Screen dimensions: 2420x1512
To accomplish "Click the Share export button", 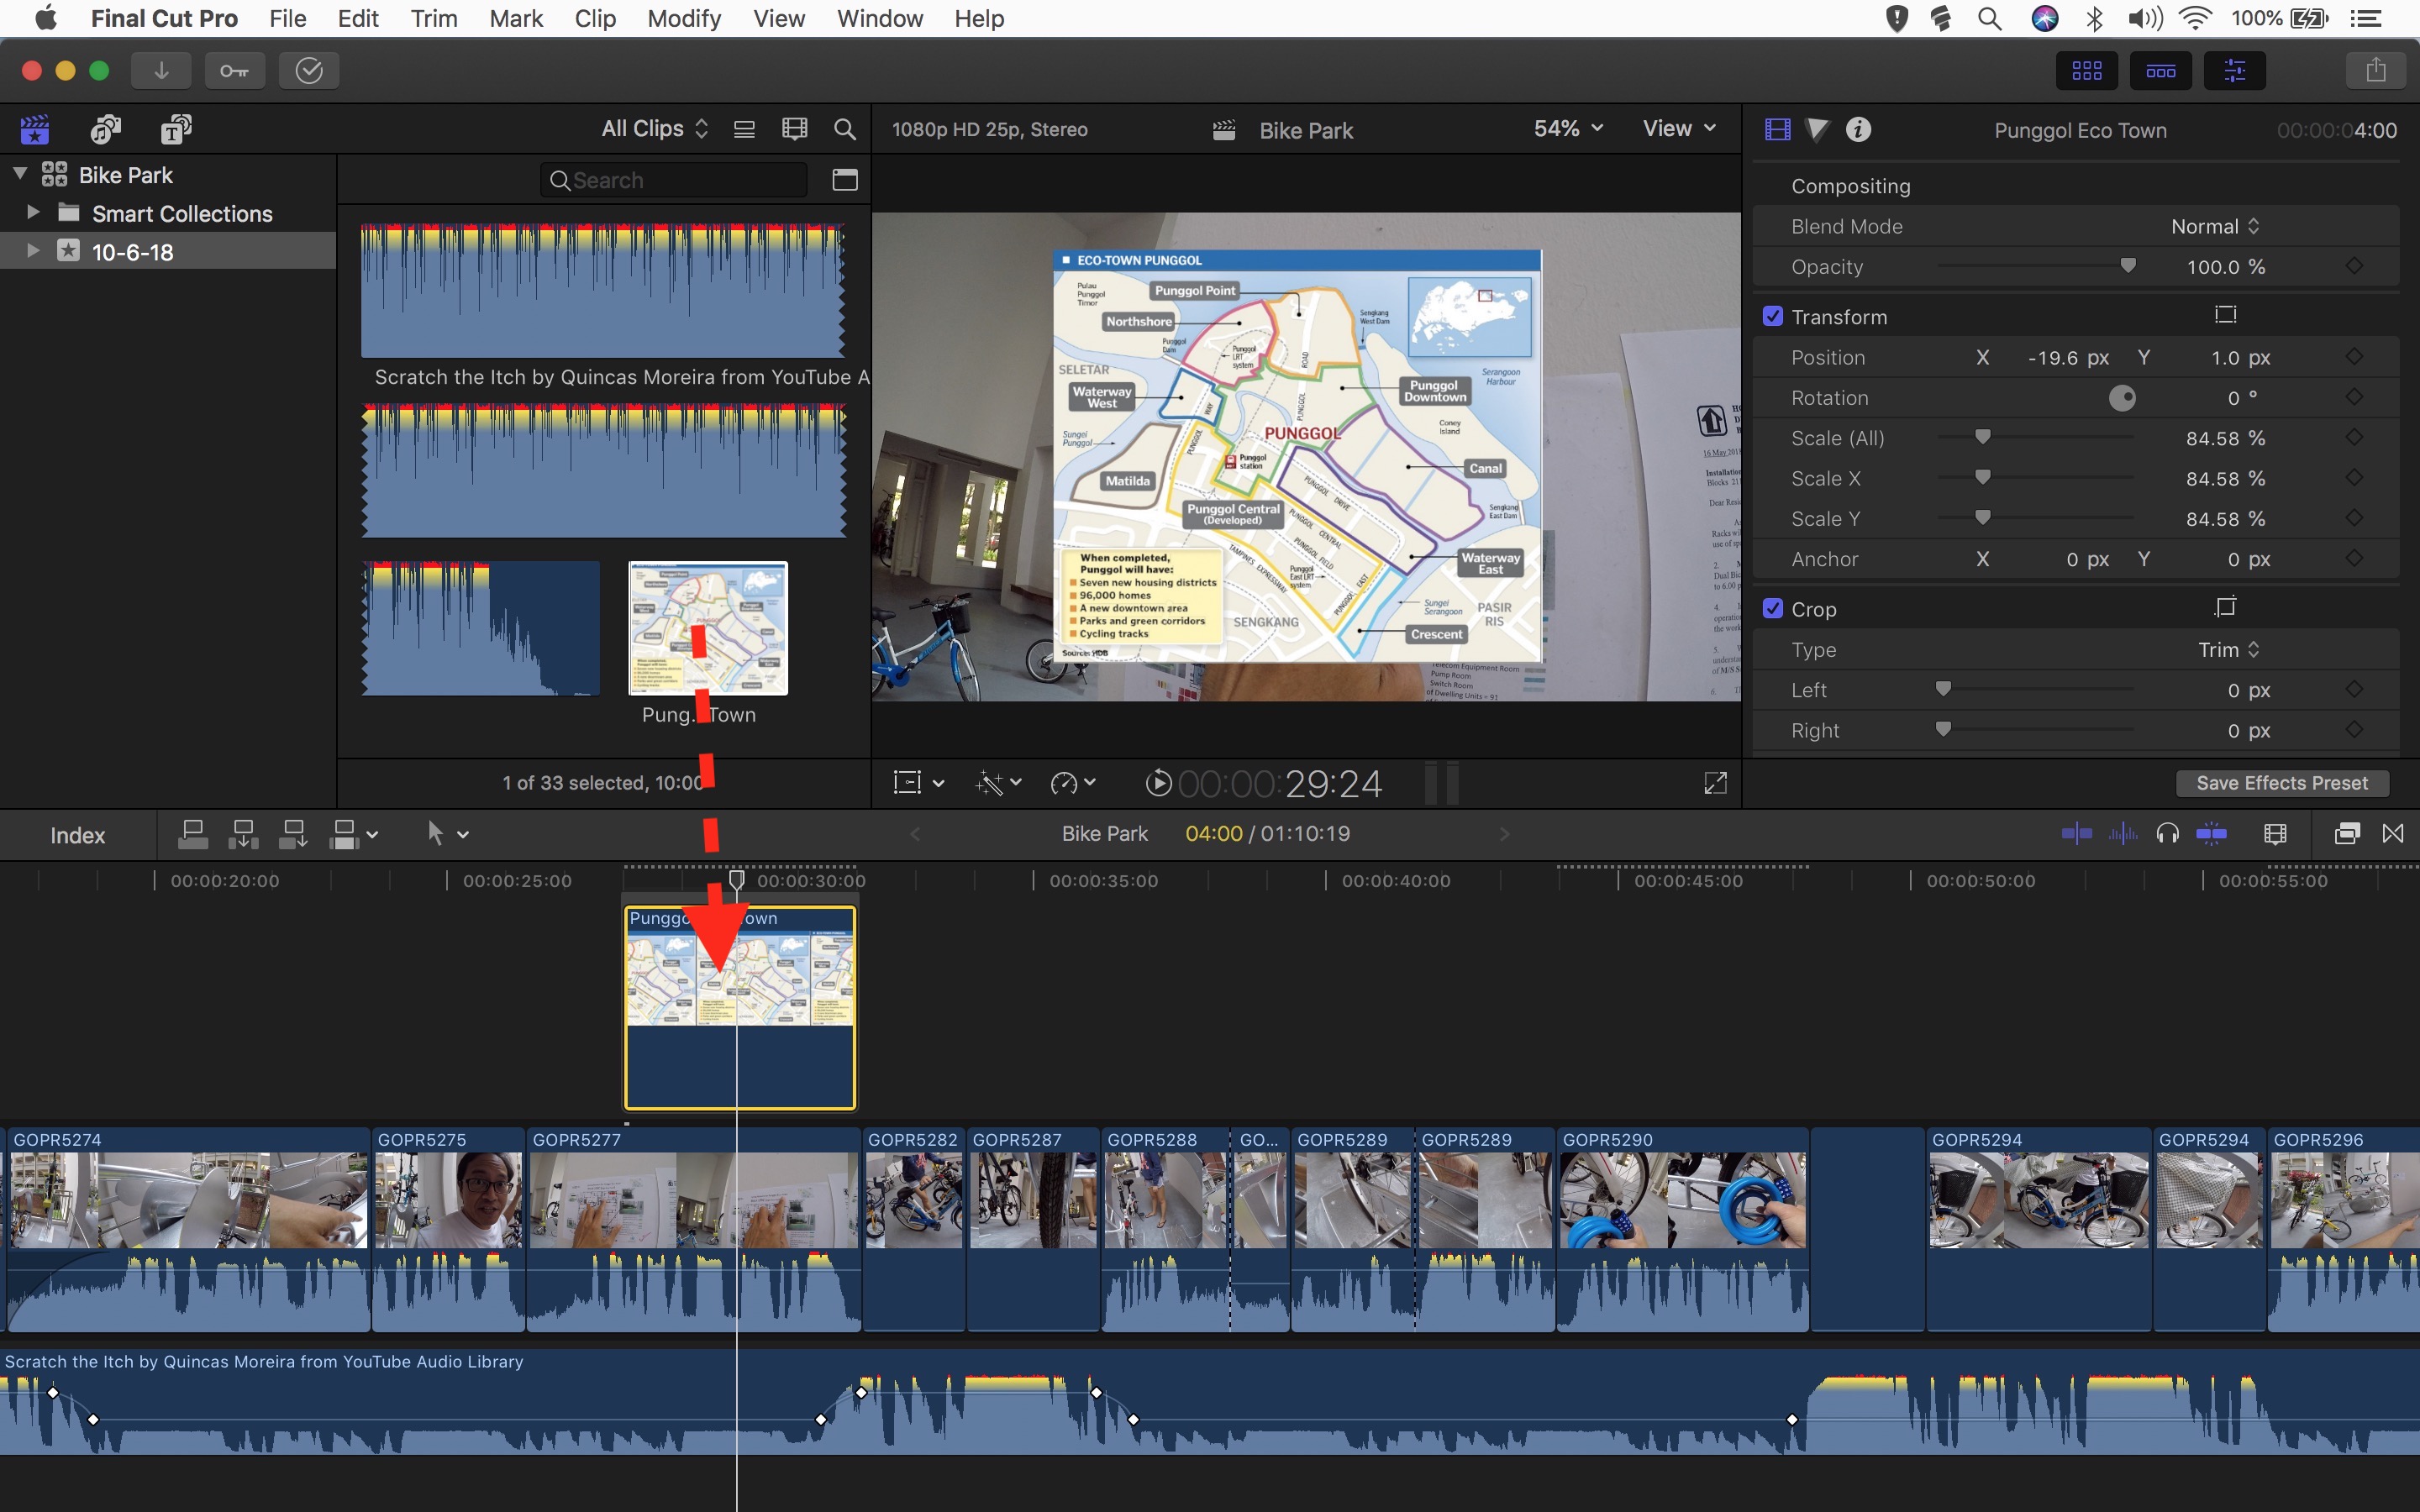I will tap(2375, 70).
